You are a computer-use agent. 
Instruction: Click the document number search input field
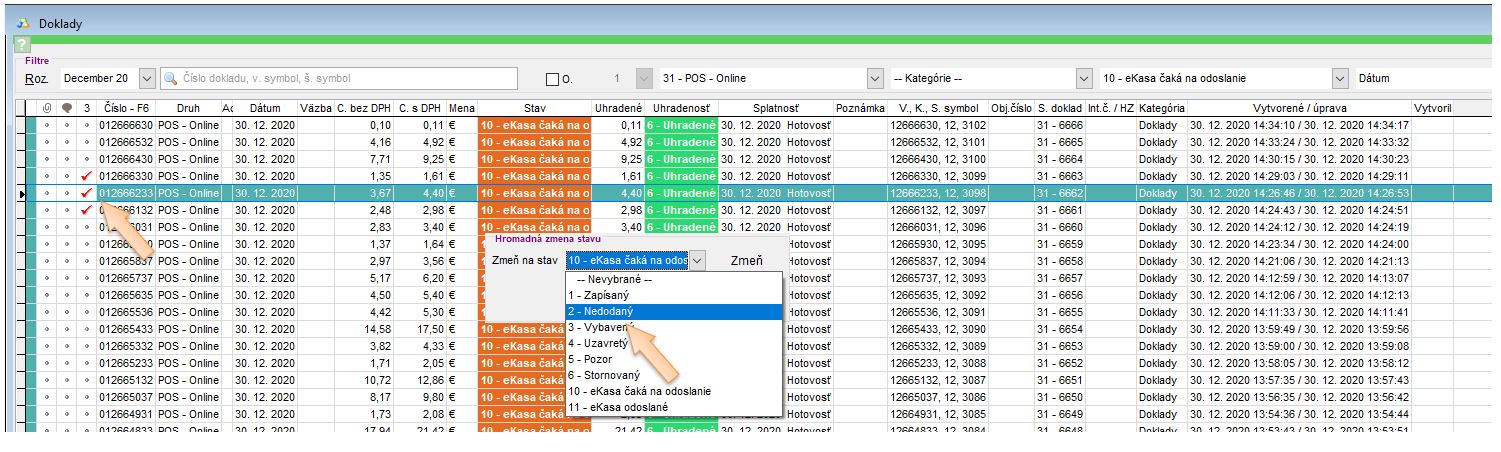(345, 78)
